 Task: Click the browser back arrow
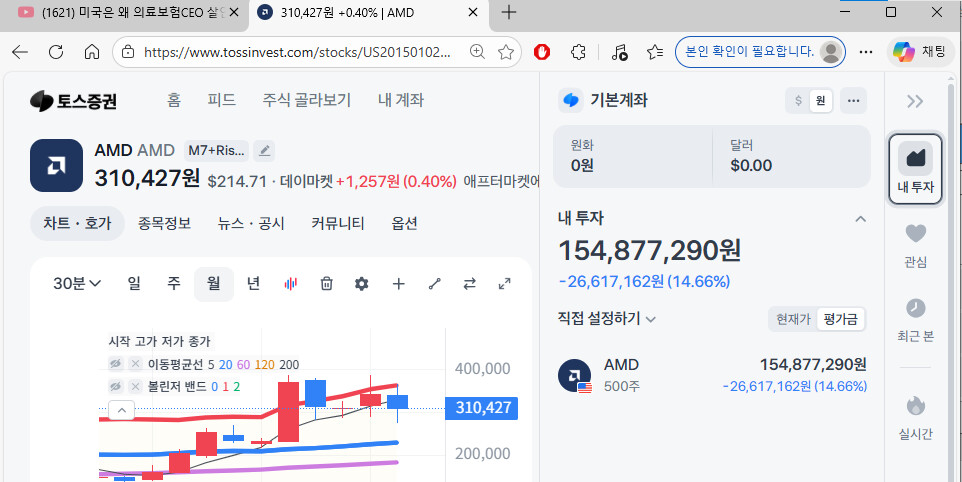tap(20, 52)
